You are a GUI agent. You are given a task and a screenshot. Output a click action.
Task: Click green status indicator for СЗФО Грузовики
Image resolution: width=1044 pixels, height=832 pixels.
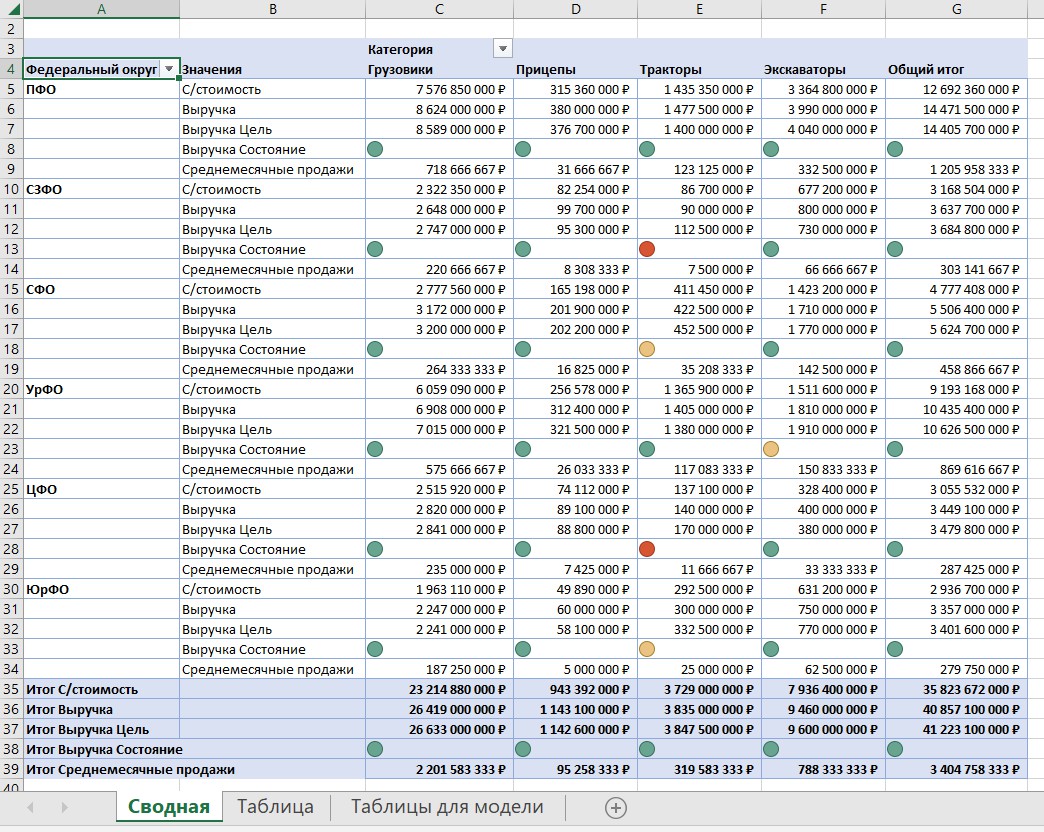pyautogui.click(x=375, y=249)
